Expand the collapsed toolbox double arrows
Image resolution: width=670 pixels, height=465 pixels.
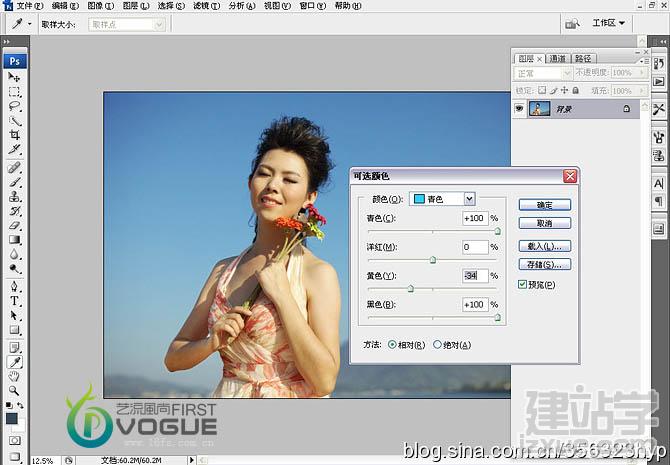click(x=6, y=41)
